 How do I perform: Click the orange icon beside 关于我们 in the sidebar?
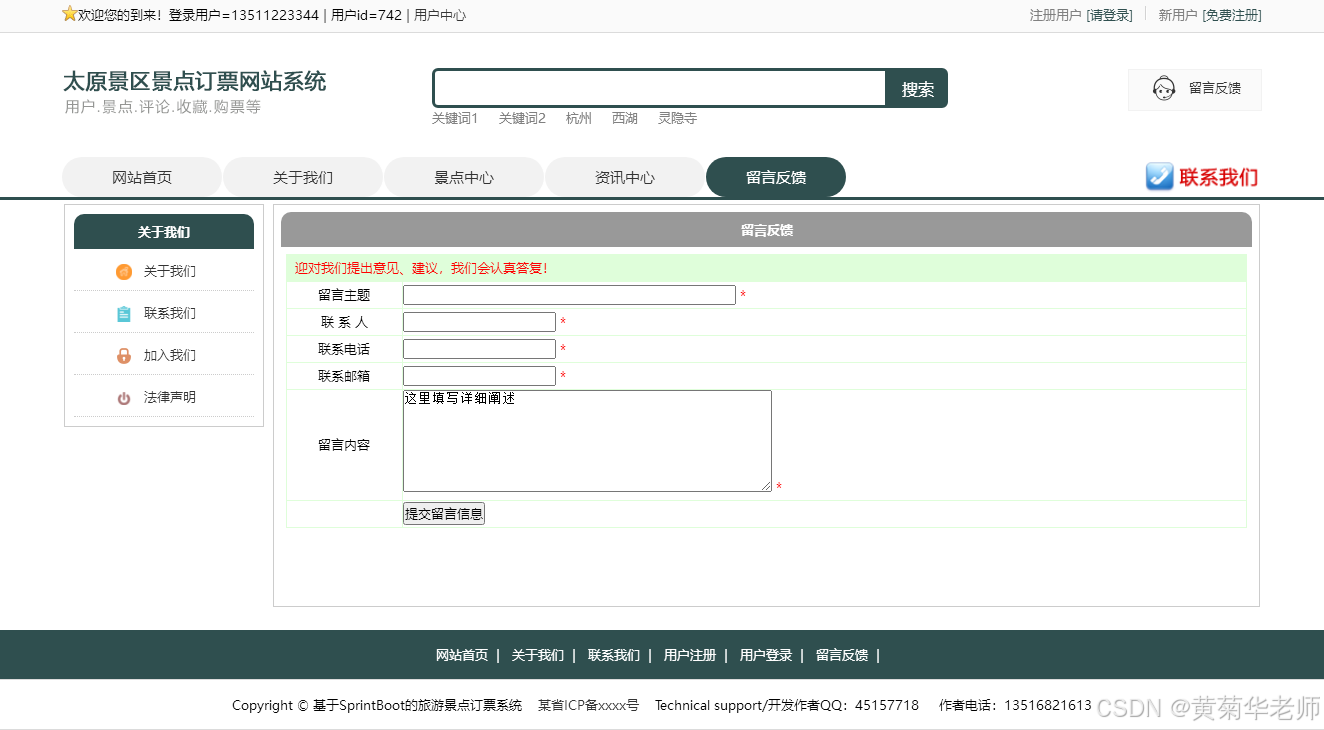(x=124, y=272)
